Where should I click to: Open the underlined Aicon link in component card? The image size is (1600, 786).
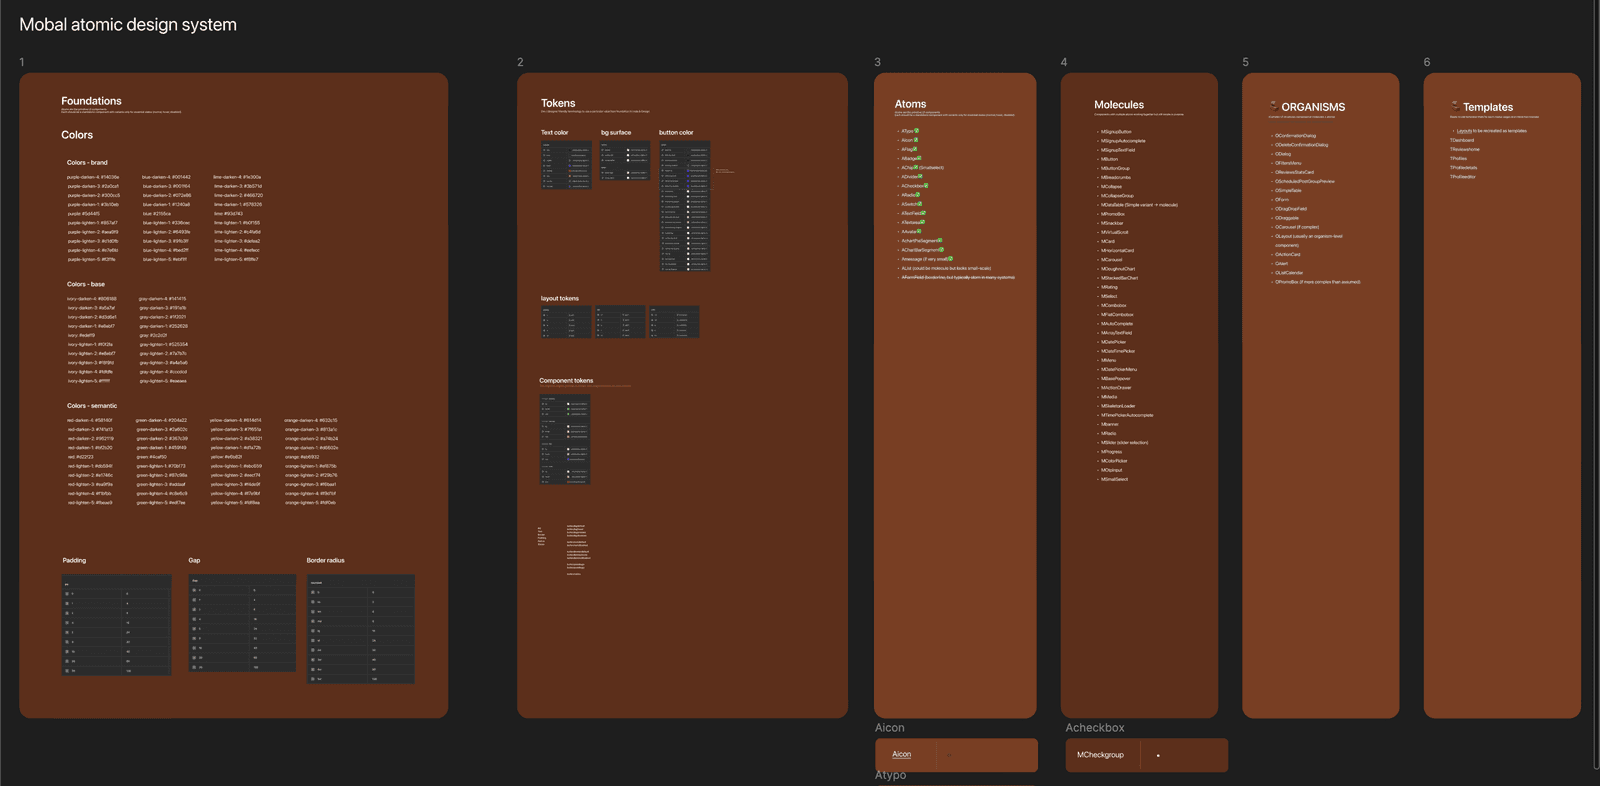coord(902,754)
